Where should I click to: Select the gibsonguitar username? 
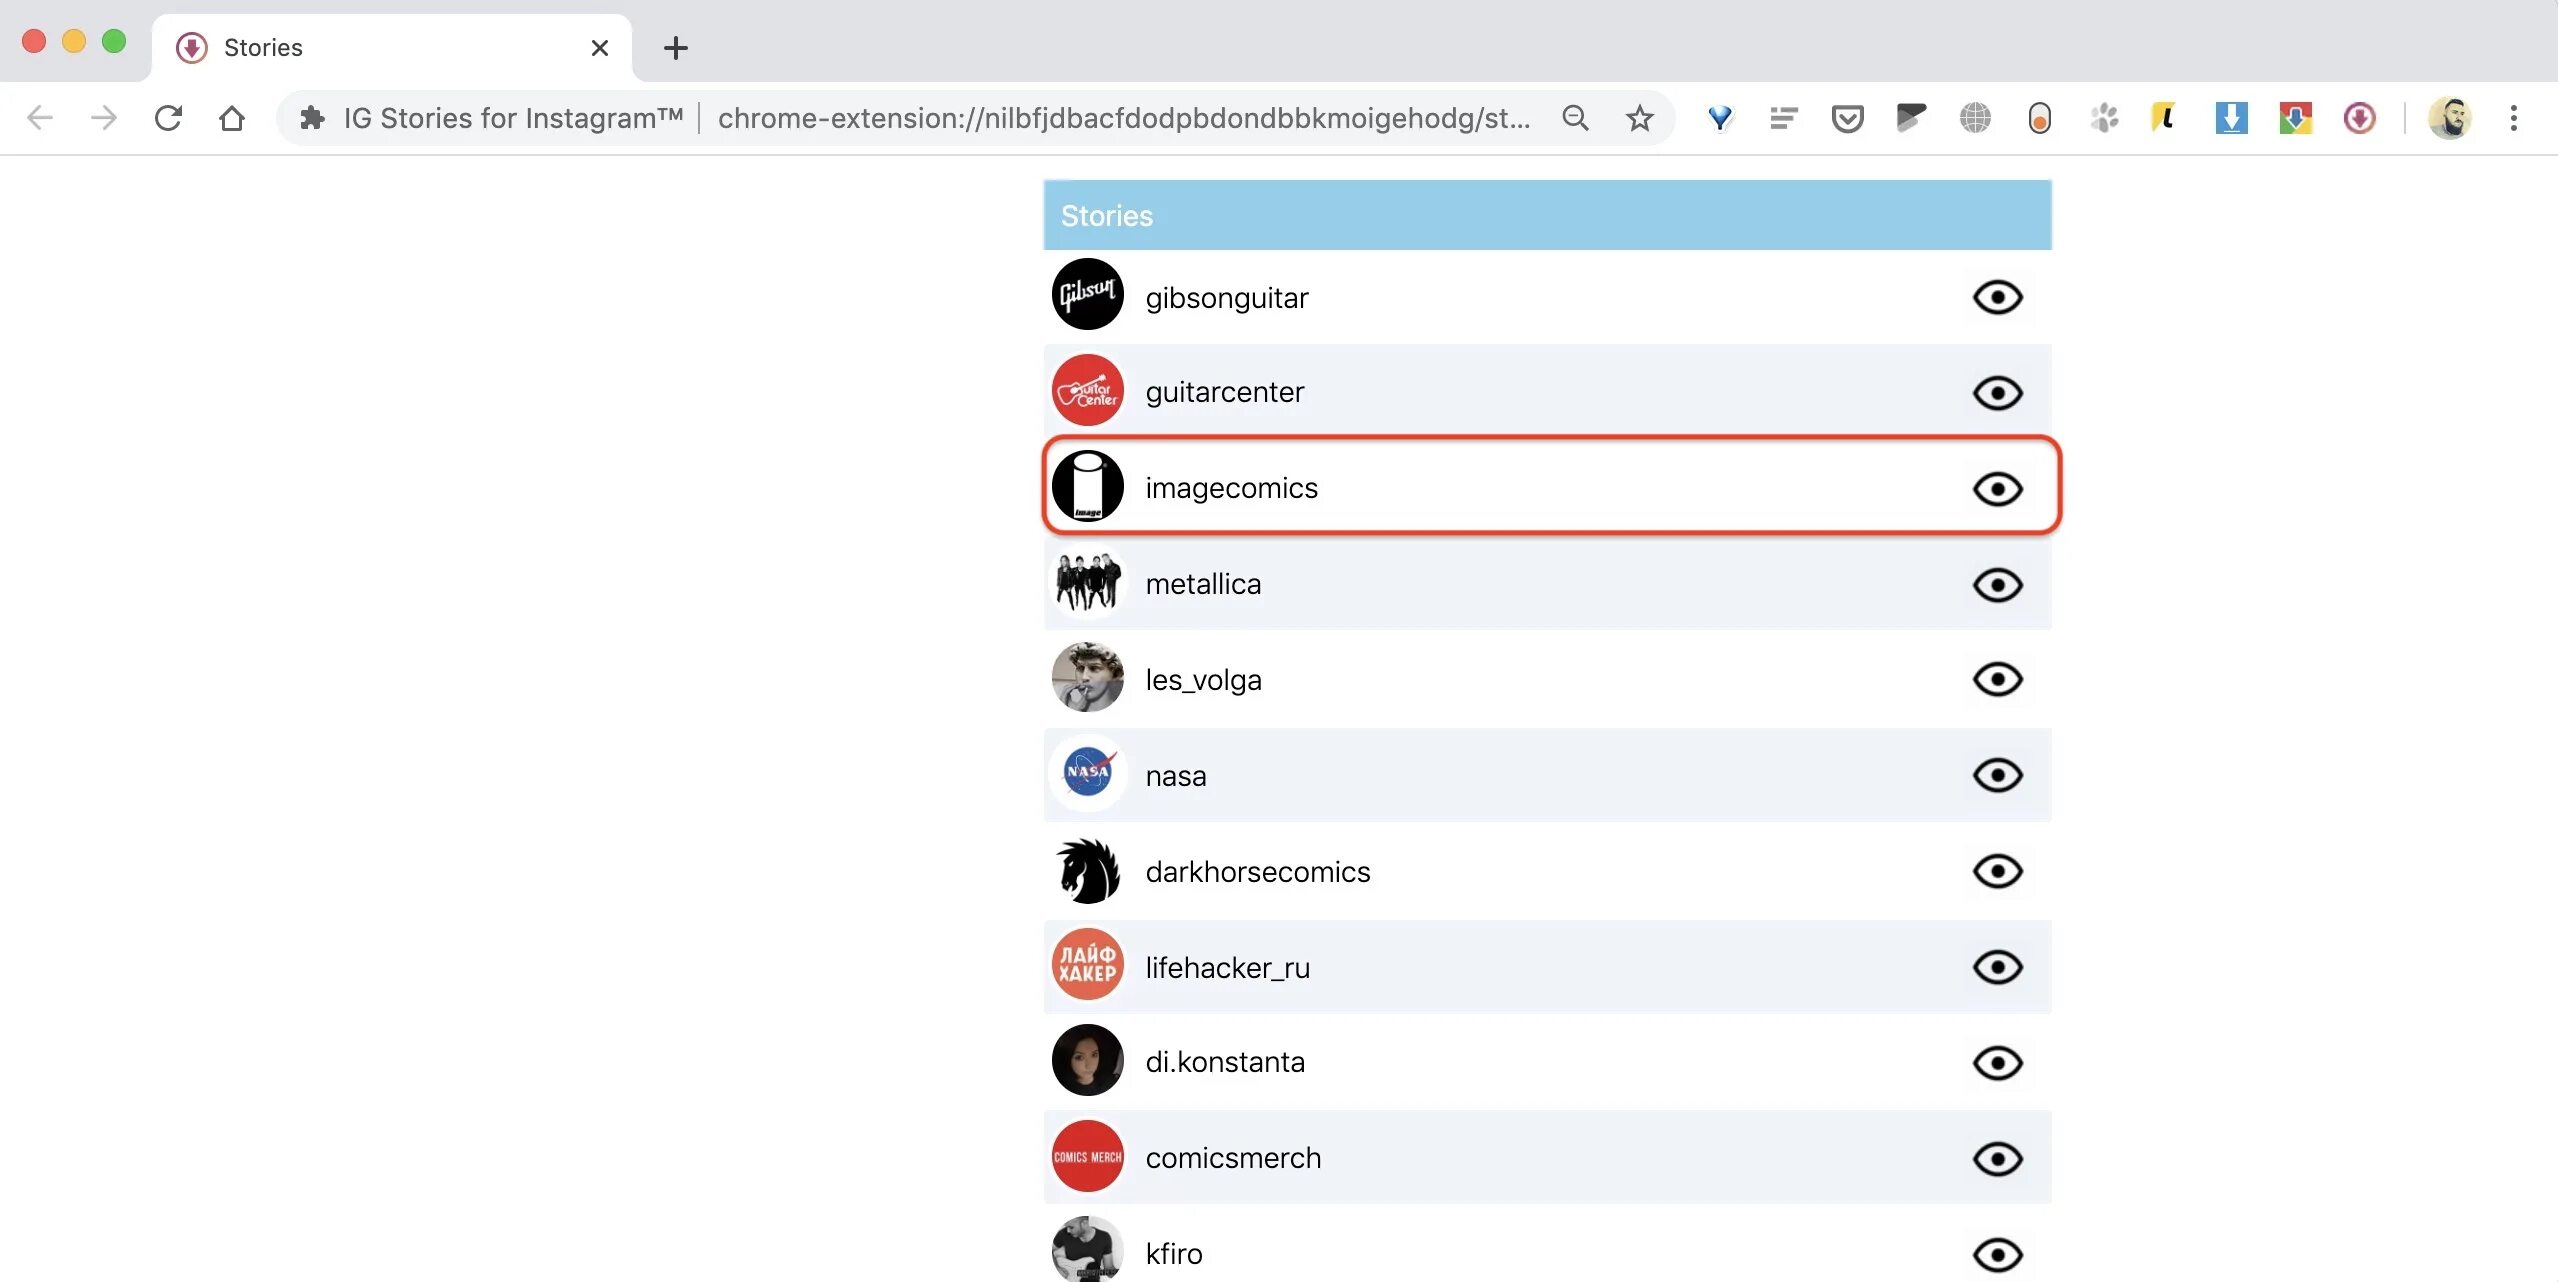tap(1226, 298)
